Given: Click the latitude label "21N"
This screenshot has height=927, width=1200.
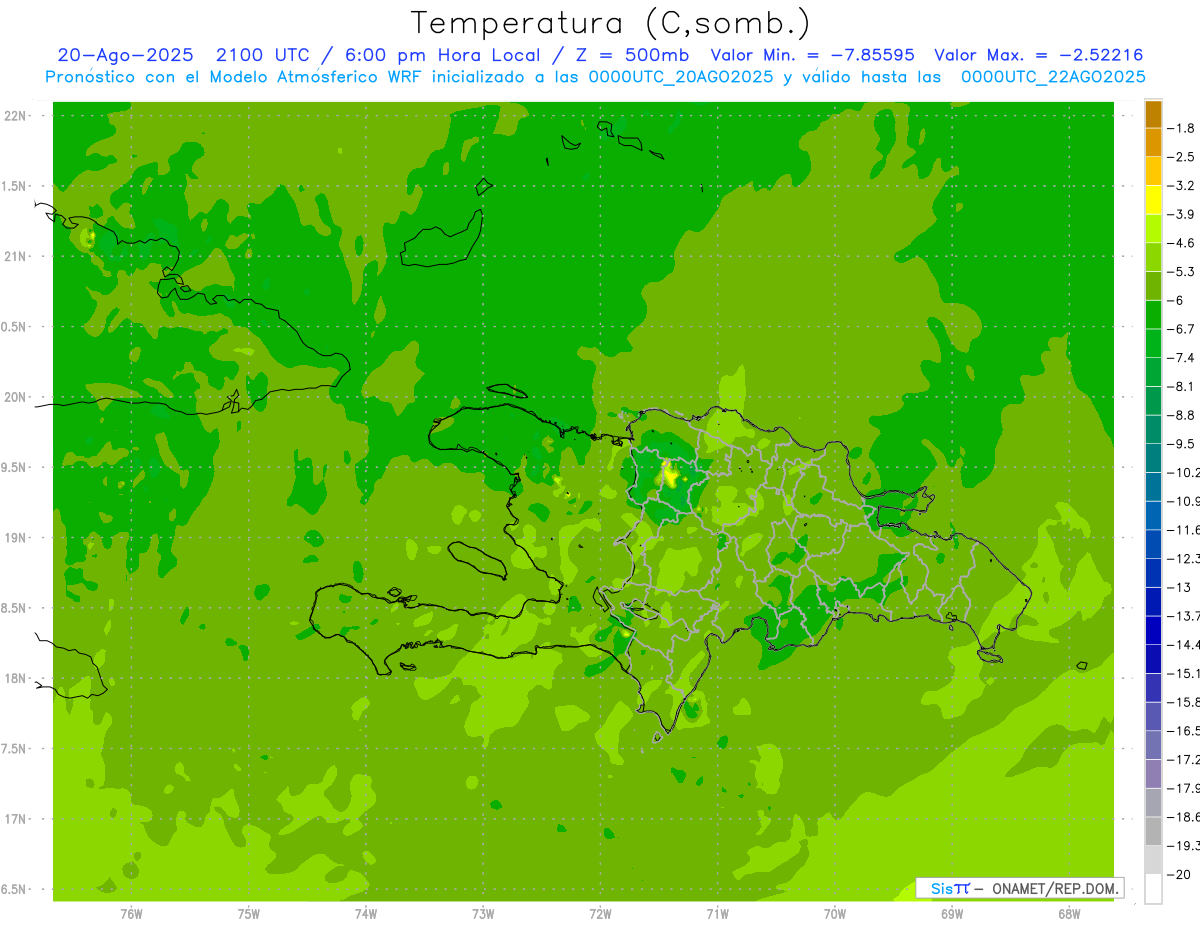Looking at the screenshot, I should (15, 256).
